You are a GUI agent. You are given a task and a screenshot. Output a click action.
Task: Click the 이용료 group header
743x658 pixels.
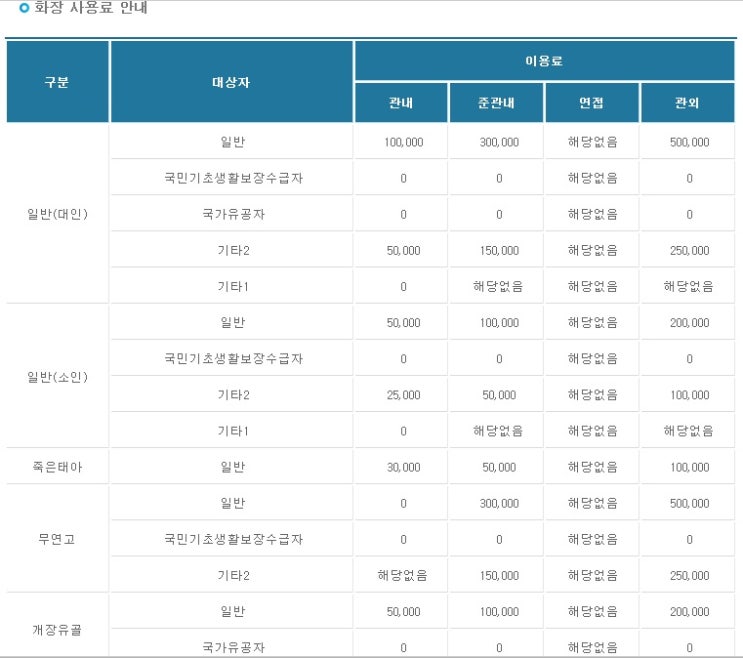(x=544, y=61)
